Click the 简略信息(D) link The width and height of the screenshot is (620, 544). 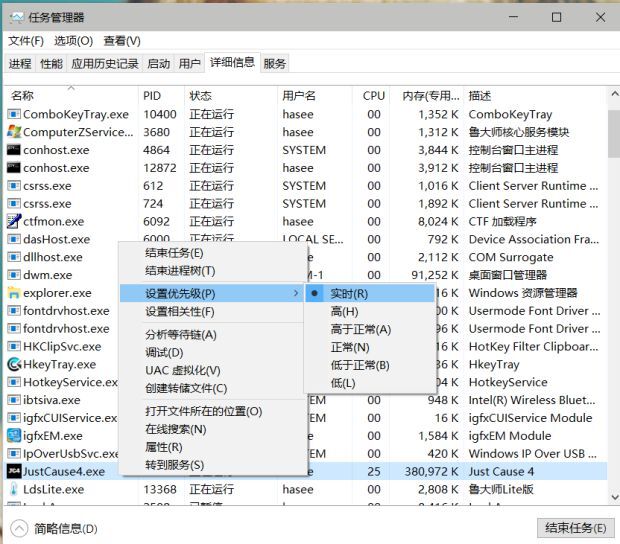[66, 528]
